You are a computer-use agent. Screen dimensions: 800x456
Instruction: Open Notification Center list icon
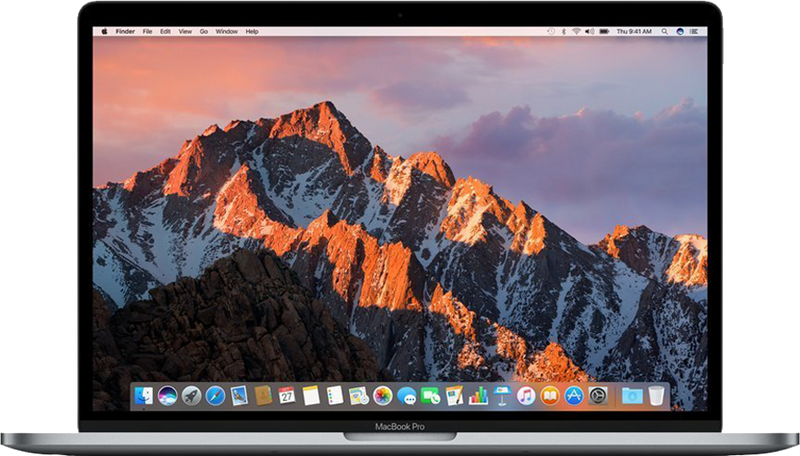click(x=694, y=31)
